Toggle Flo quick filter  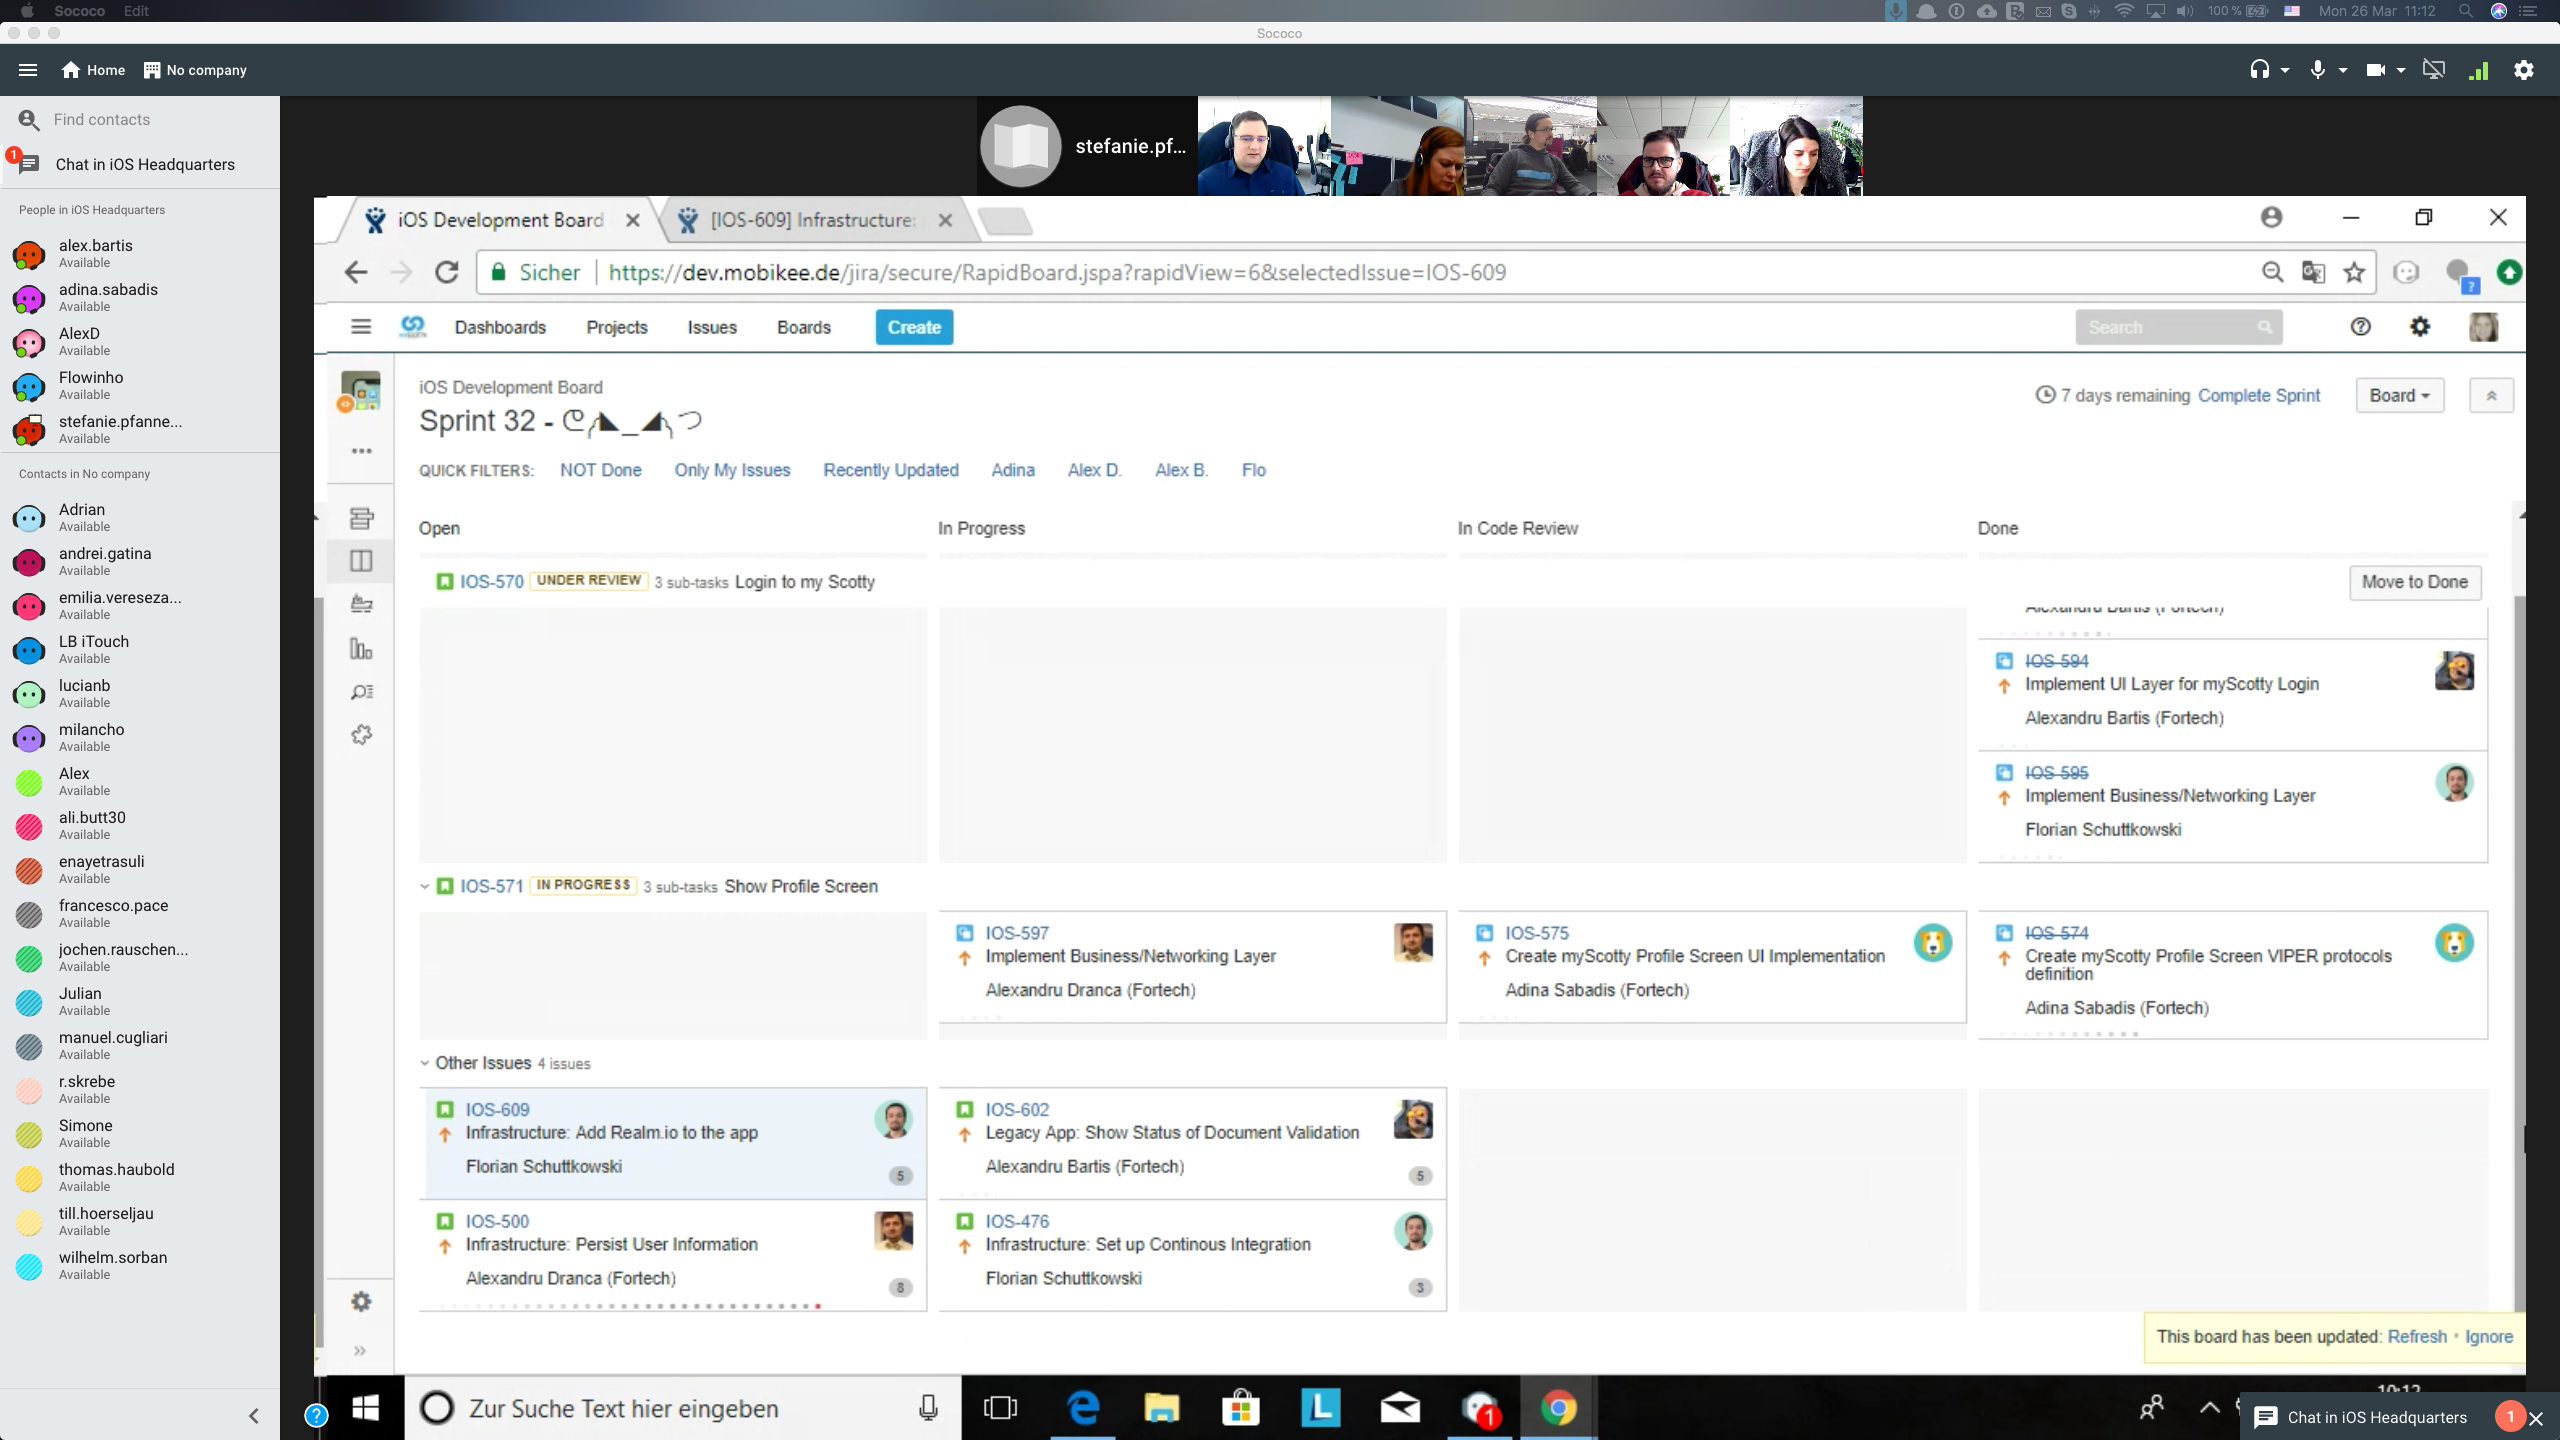click(1254, 470)
